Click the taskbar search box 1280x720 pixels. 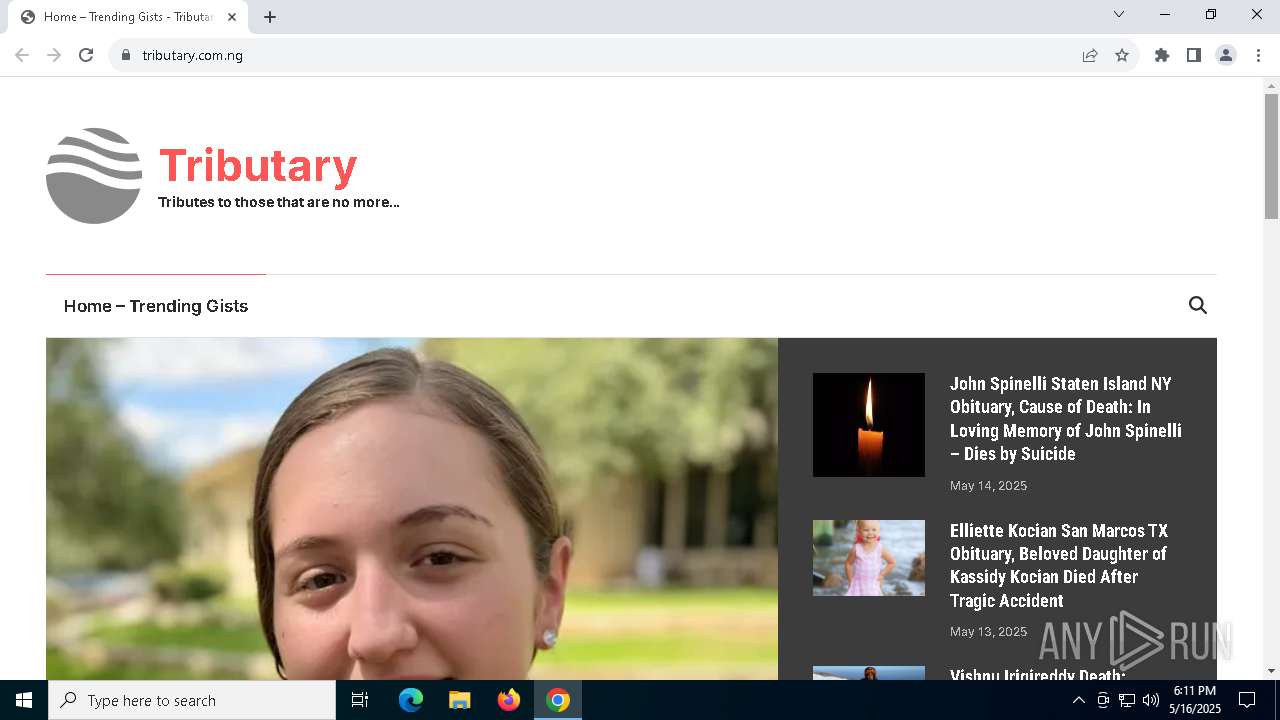[x=192, y=700]
